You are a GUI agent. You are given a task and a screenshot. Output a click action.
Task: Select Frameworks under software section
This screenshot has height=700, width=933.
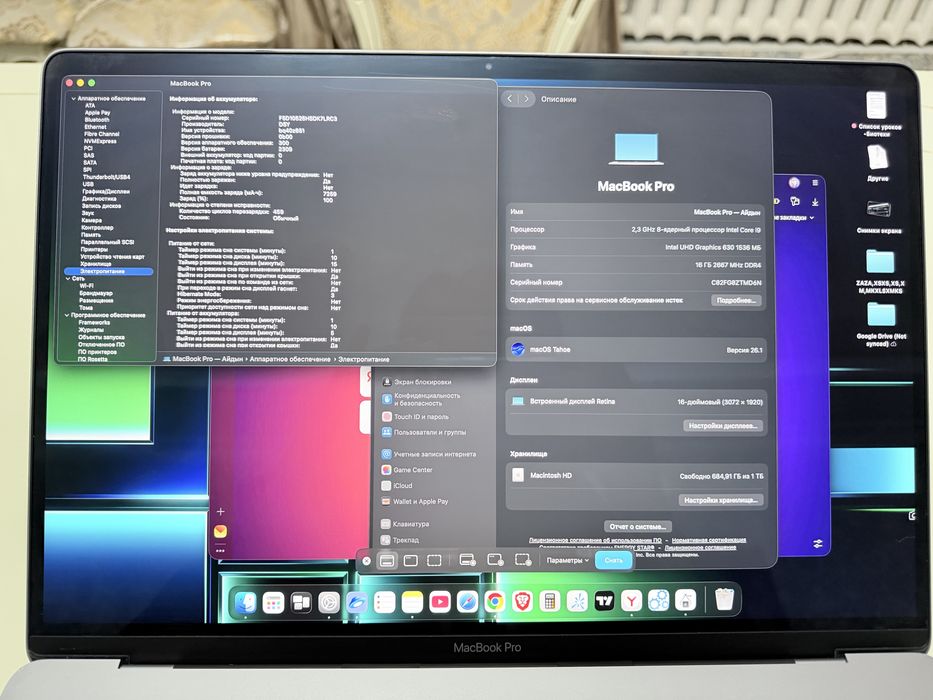(x=94, y=322)
